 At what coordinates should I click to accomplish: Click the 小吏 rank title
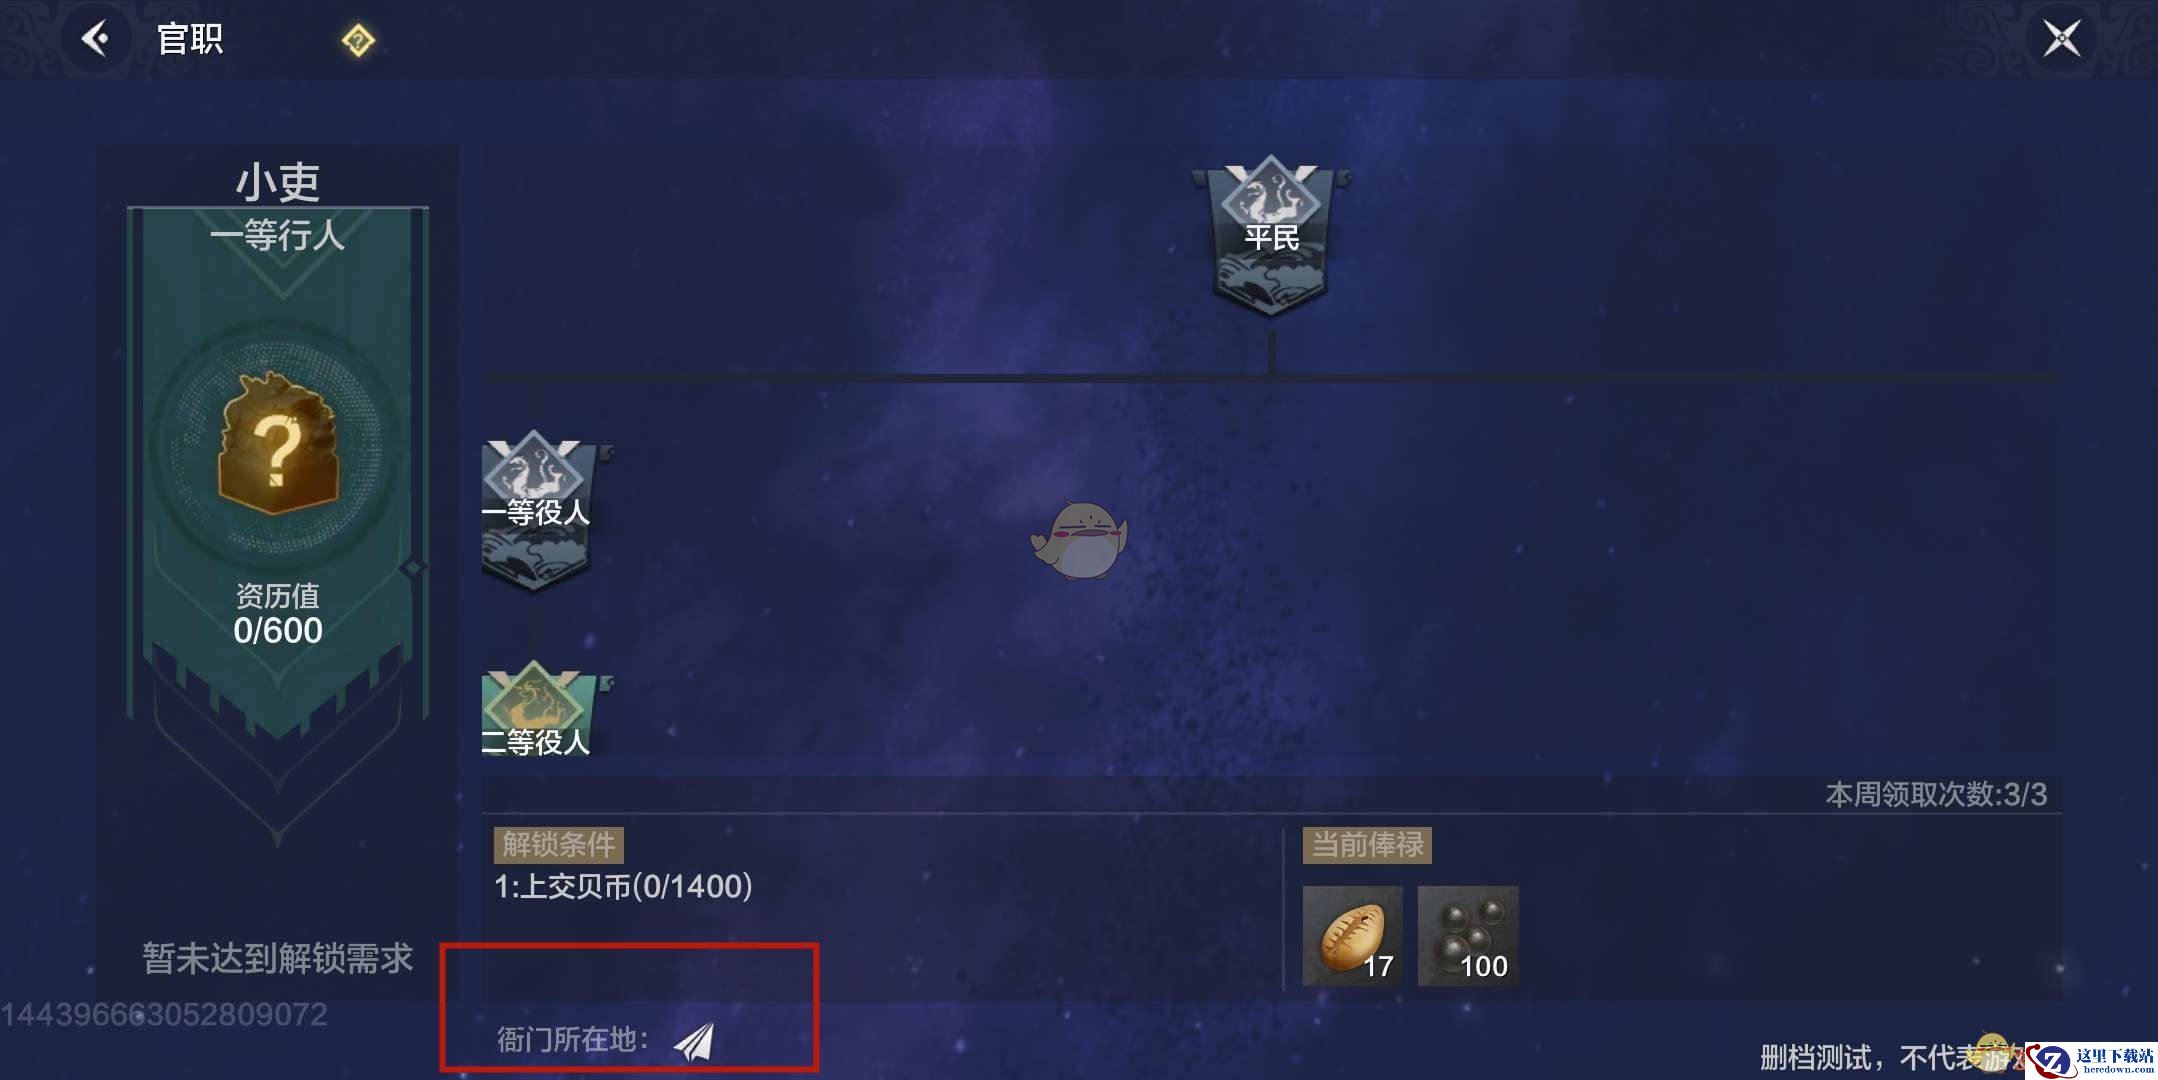(x=278, y=182)
